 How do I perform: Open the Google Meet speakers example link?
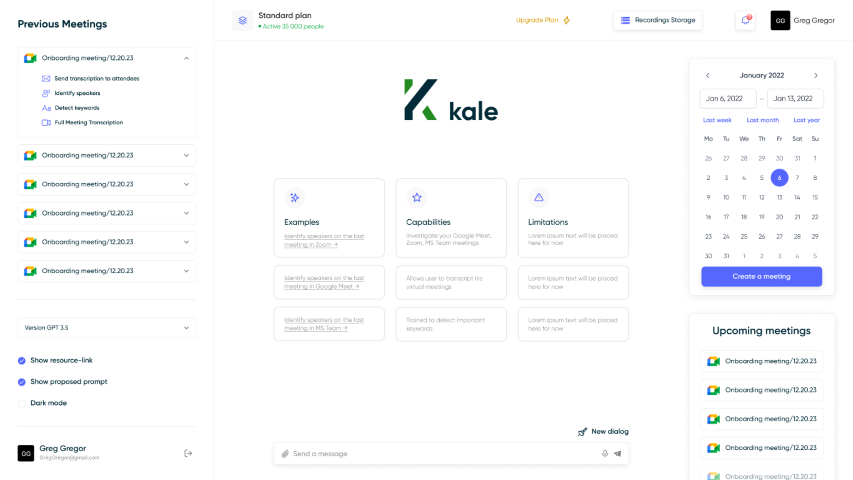click(324, 282)
